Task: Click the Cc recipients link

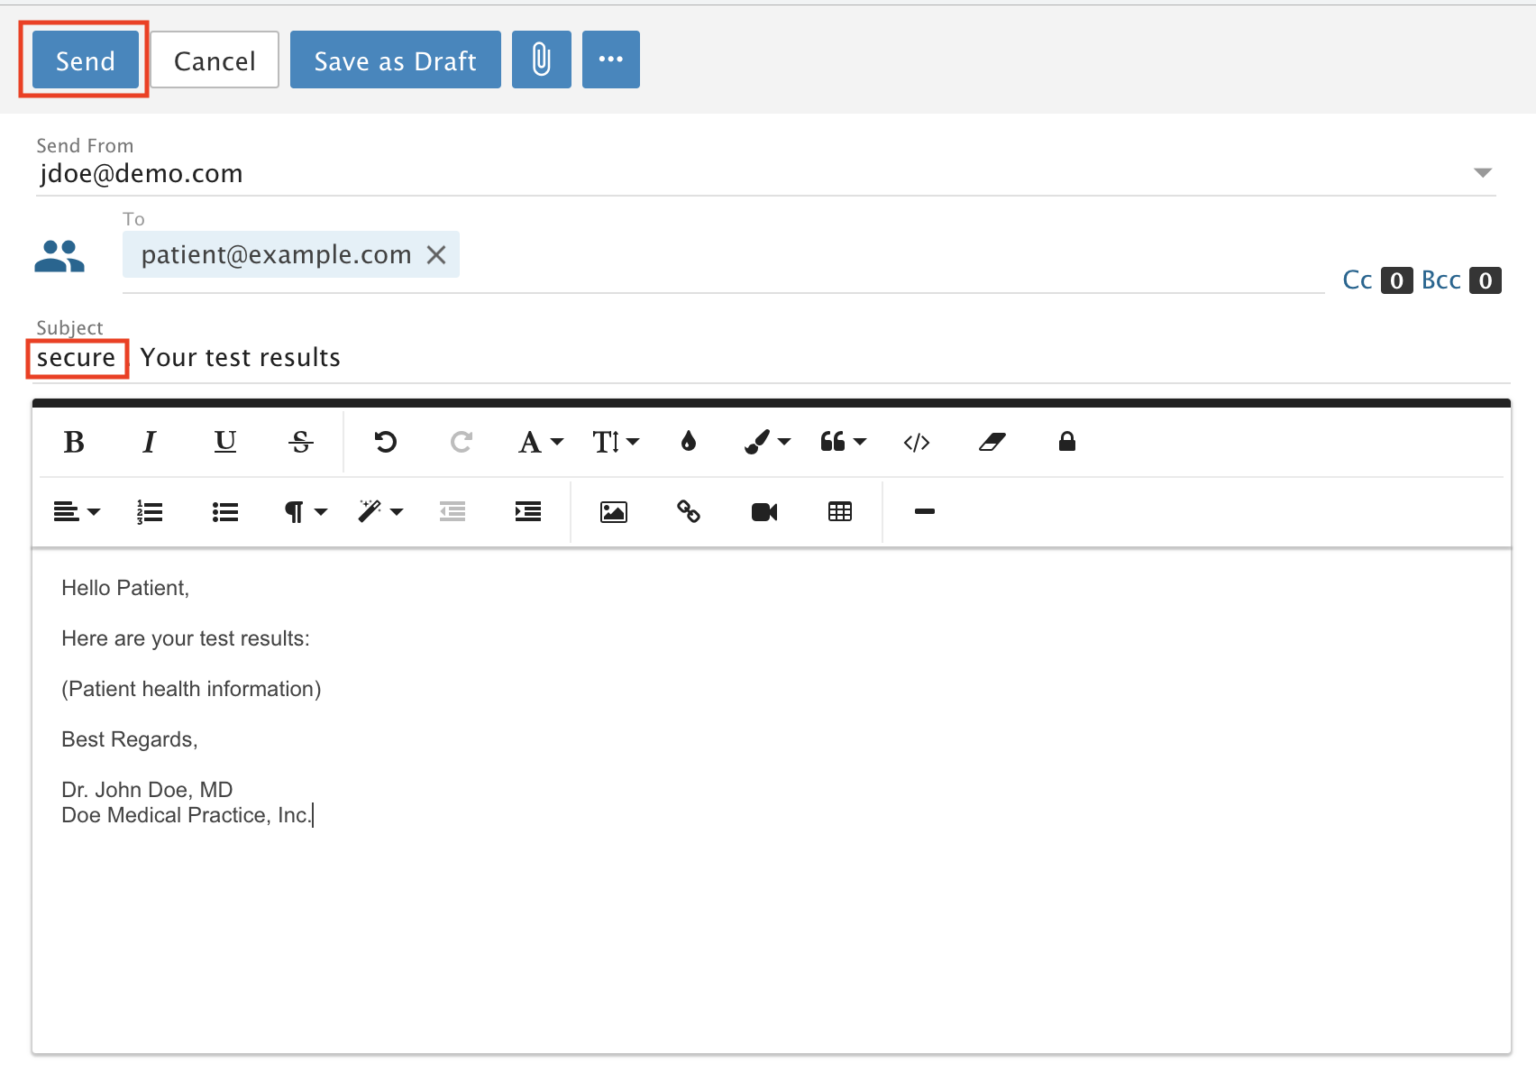Action: pos(1358,280)
